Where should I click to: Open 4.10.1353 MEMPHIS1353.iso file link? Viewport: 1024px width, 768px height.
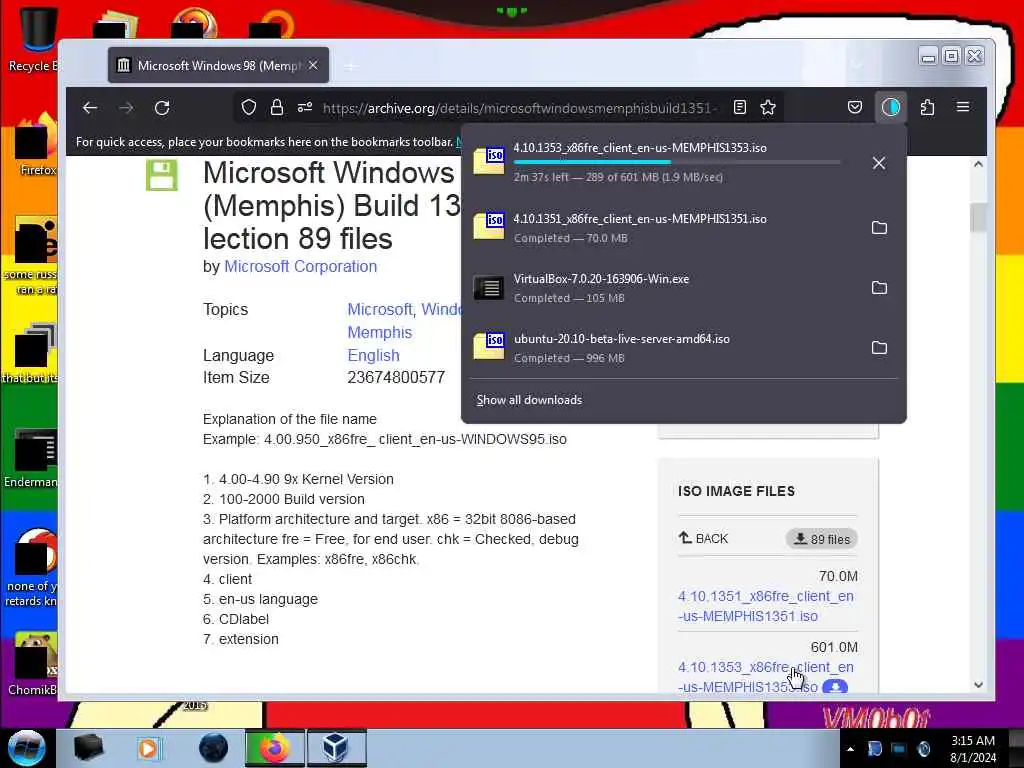click(x=765, y=677)
